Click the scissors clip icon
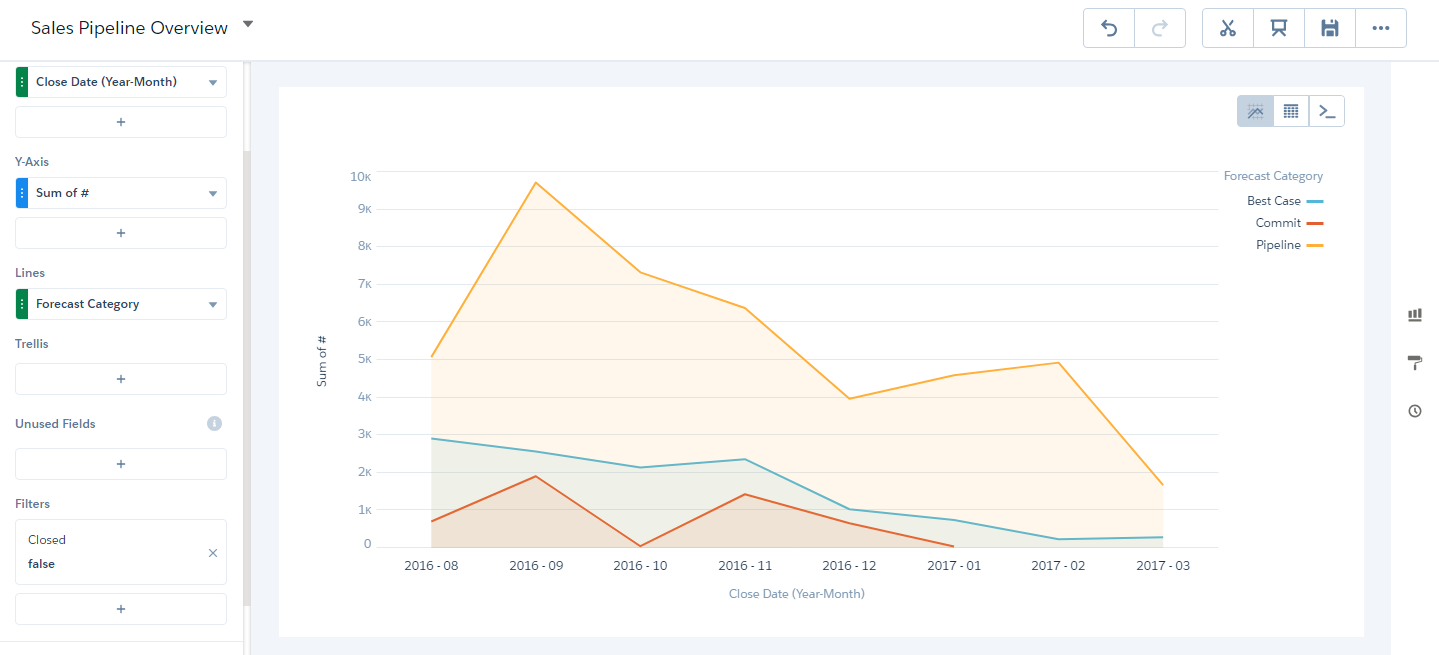1439x655 pixels. 1228,28
